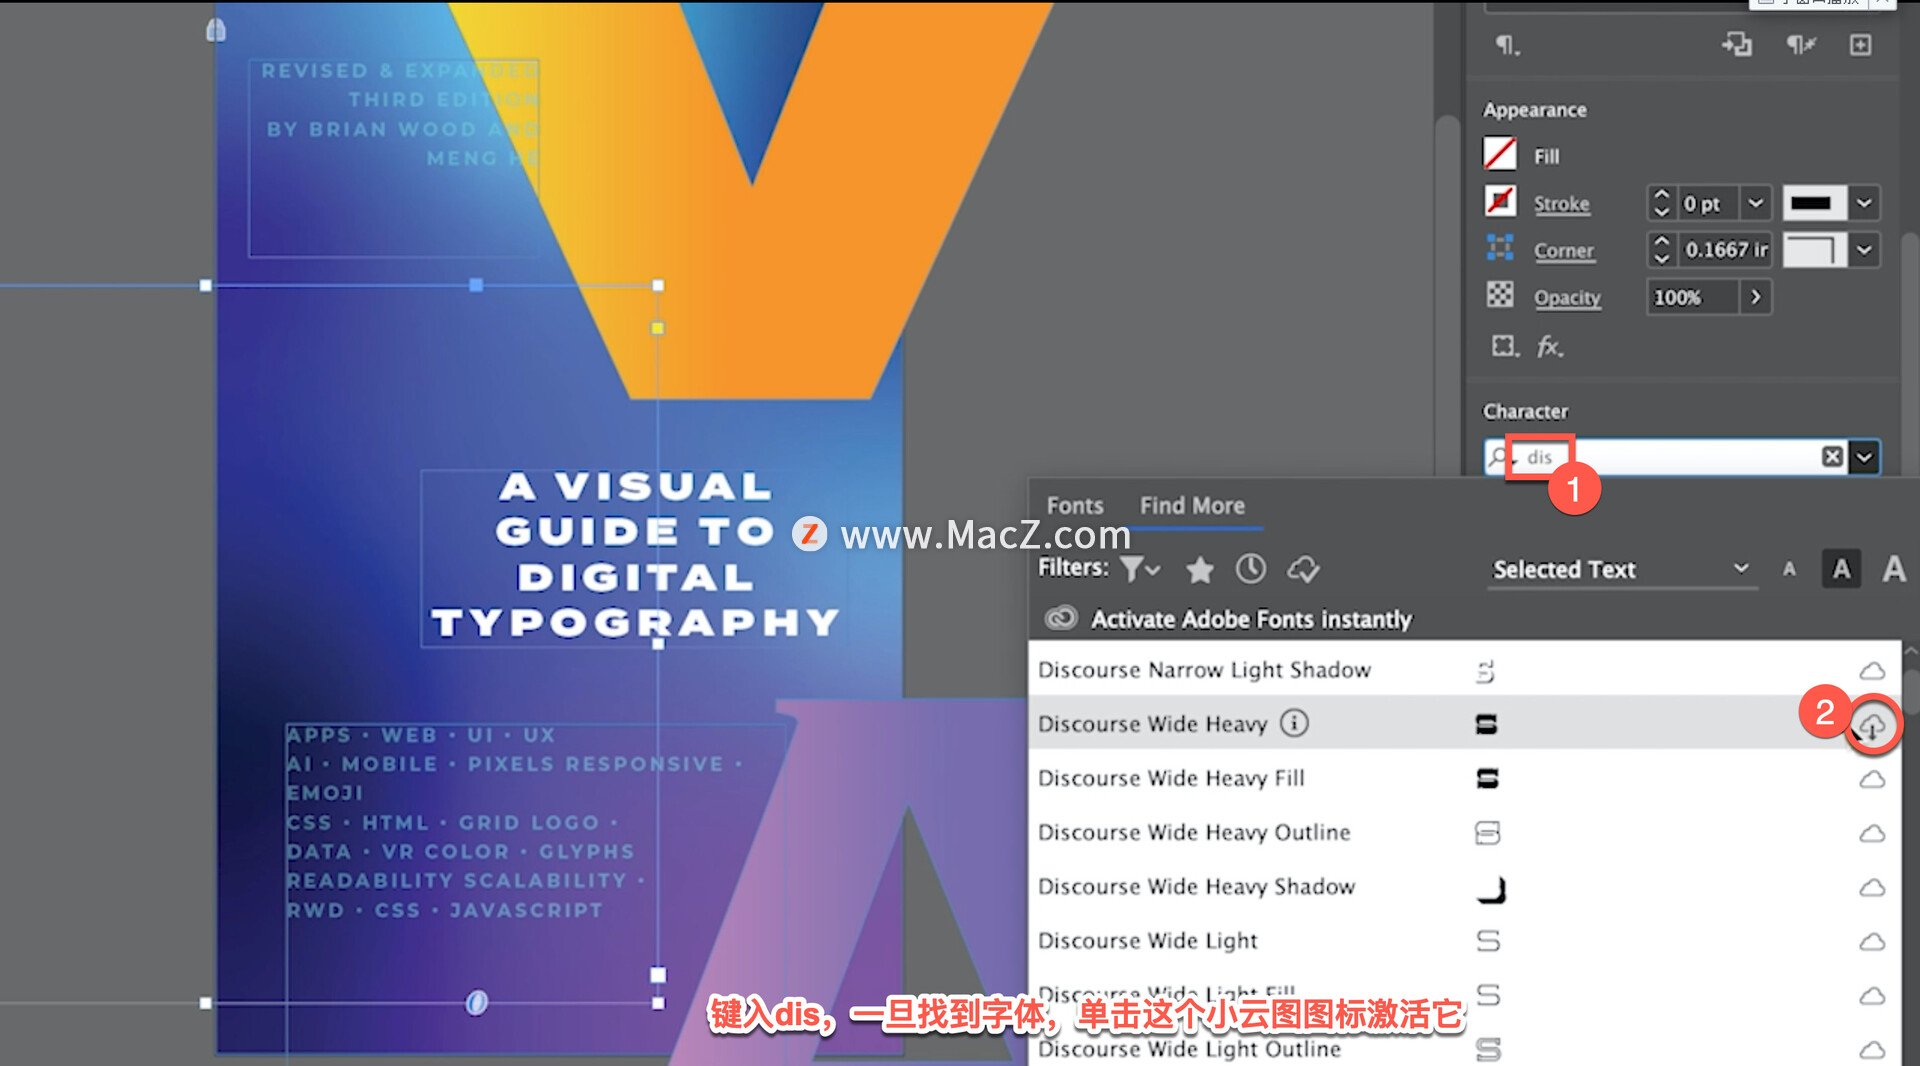Activate Discourse Wide Light via cloud icon
Image resolution: width=1920 pixels, height=1066 pixels.
pyautogui.click(x=1872, y=941)
